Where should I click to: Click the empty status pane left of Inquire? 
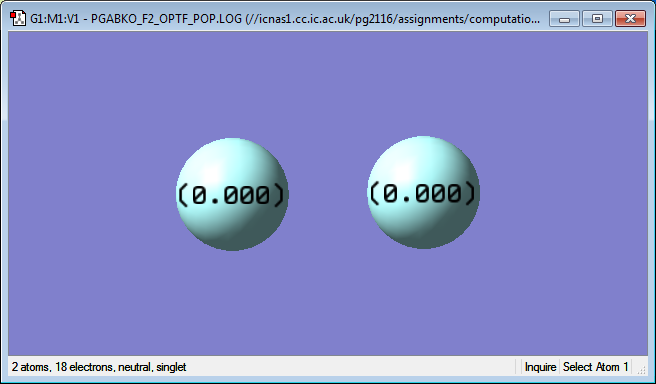click(518, 367)
